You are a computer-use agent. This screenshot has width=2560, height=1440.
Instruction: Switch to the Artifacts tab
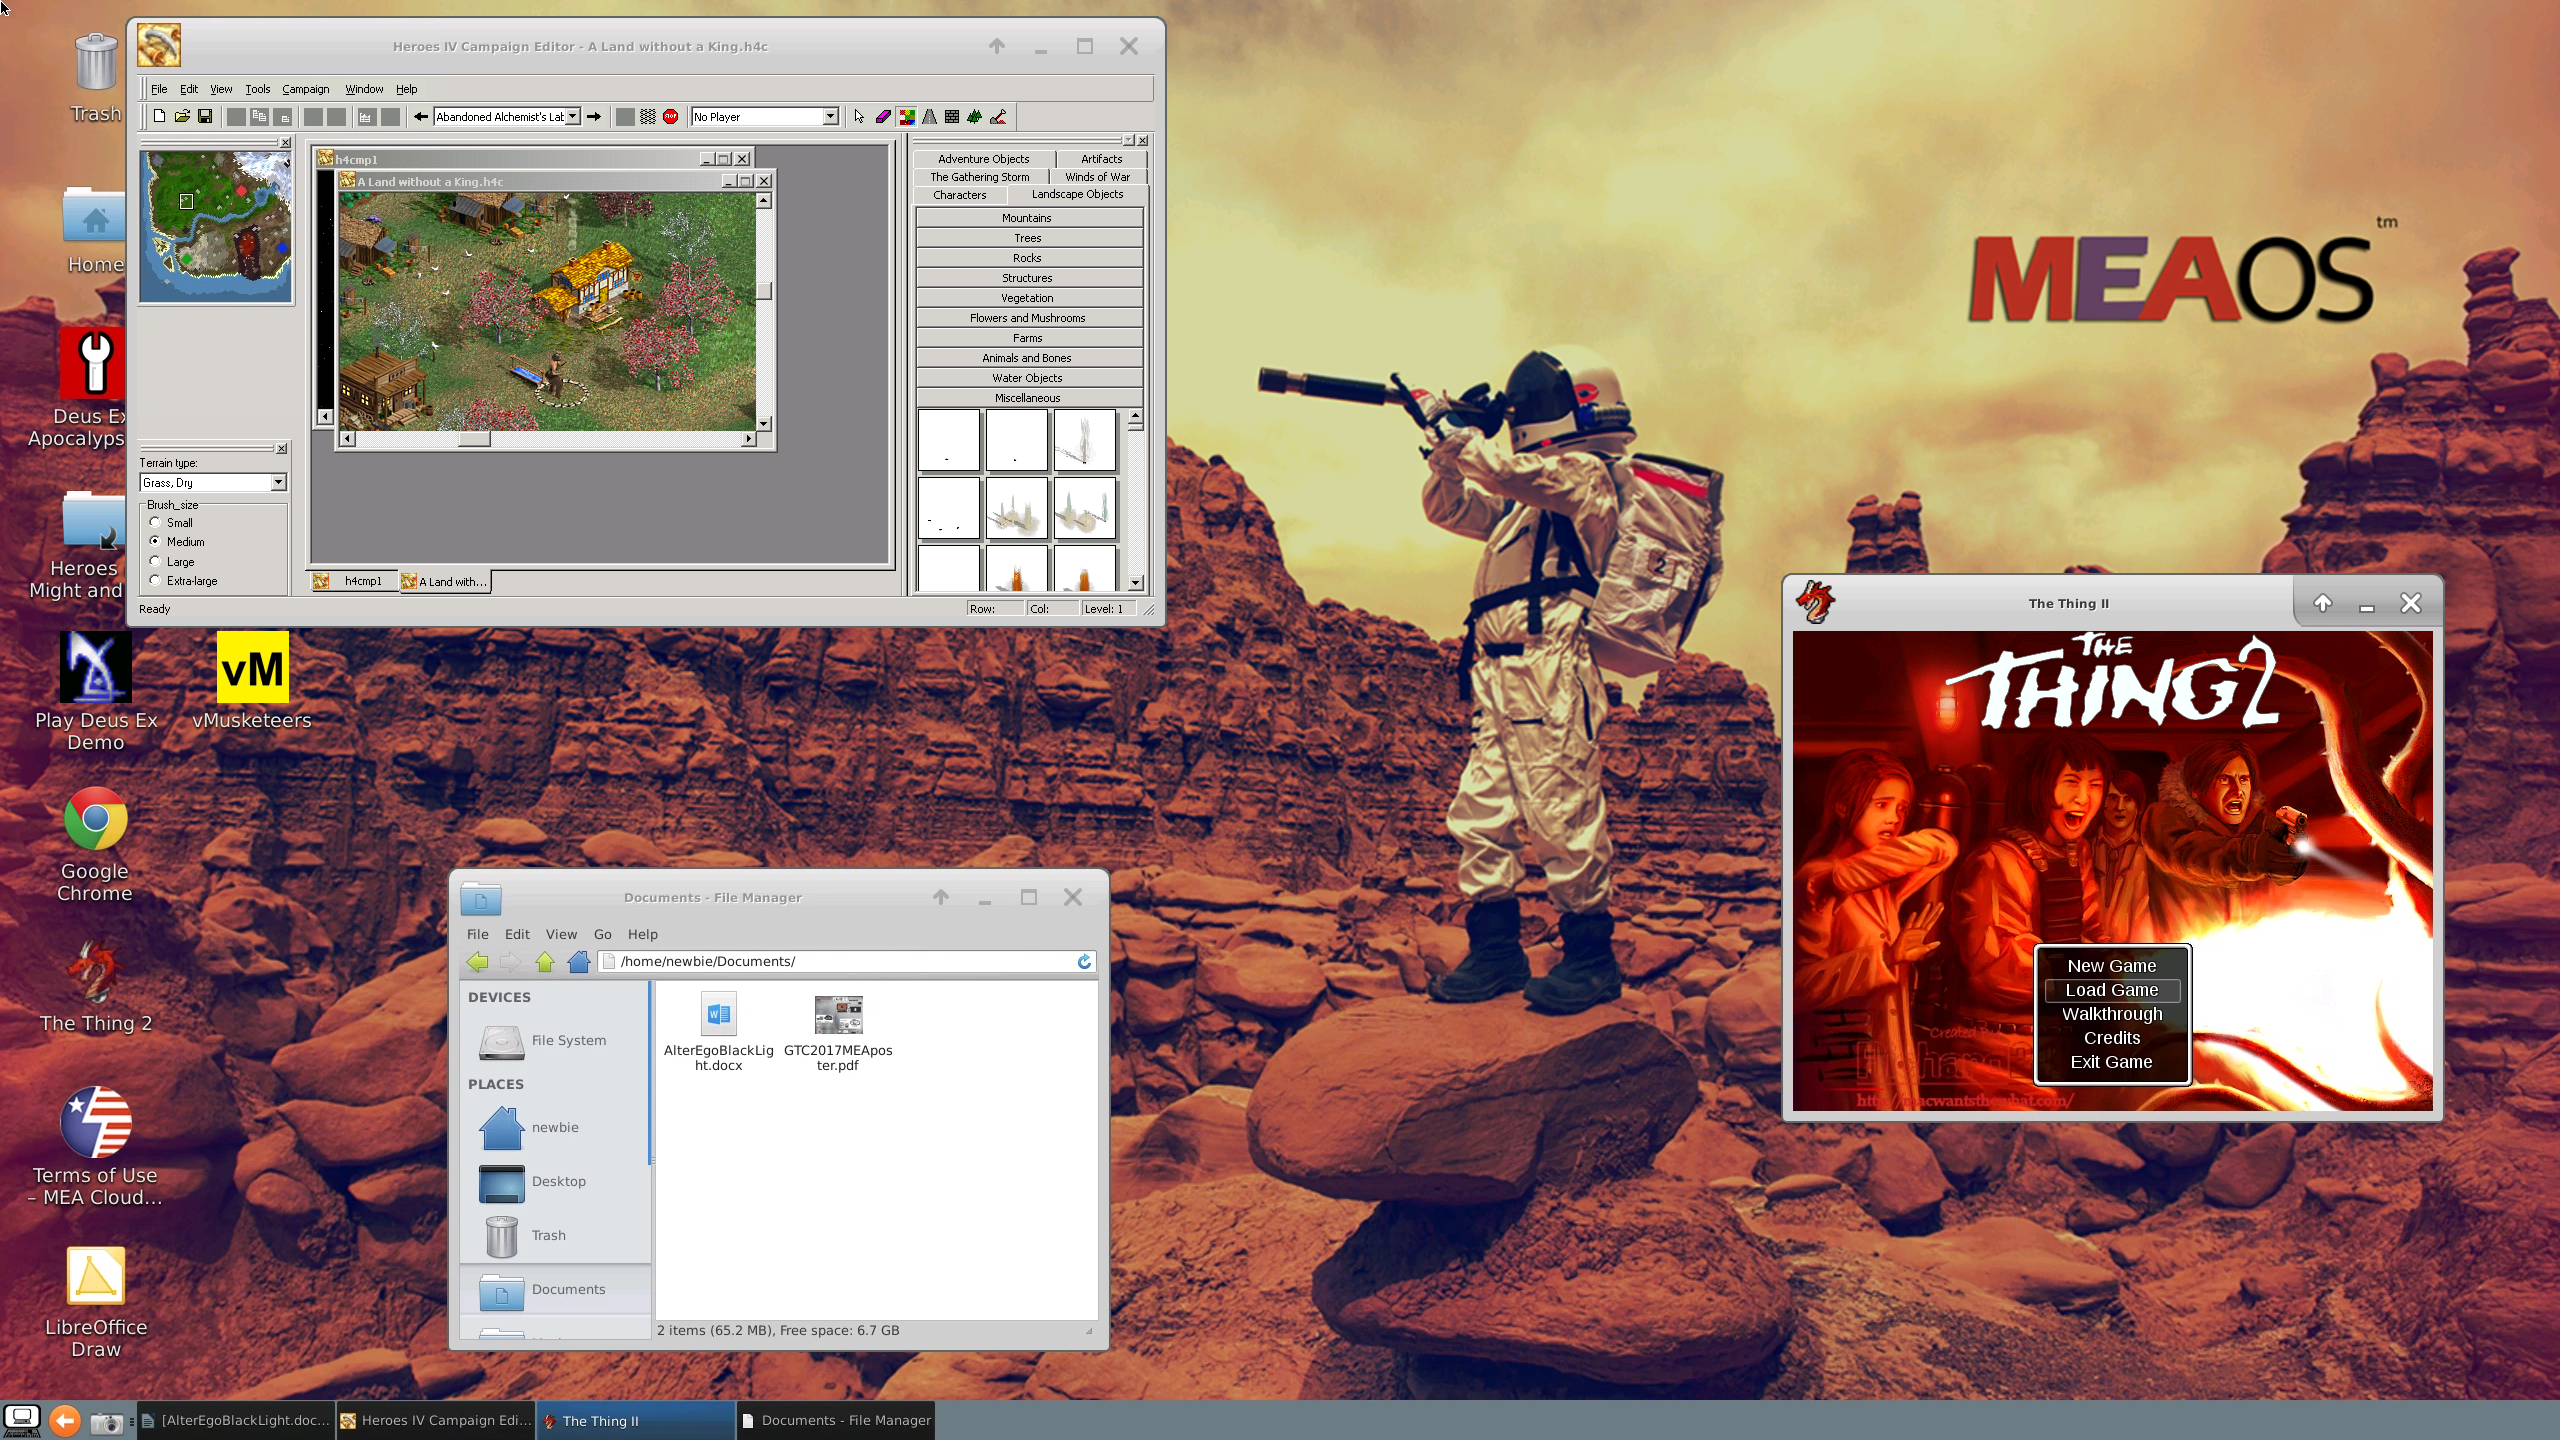[x=1101, y=159]
